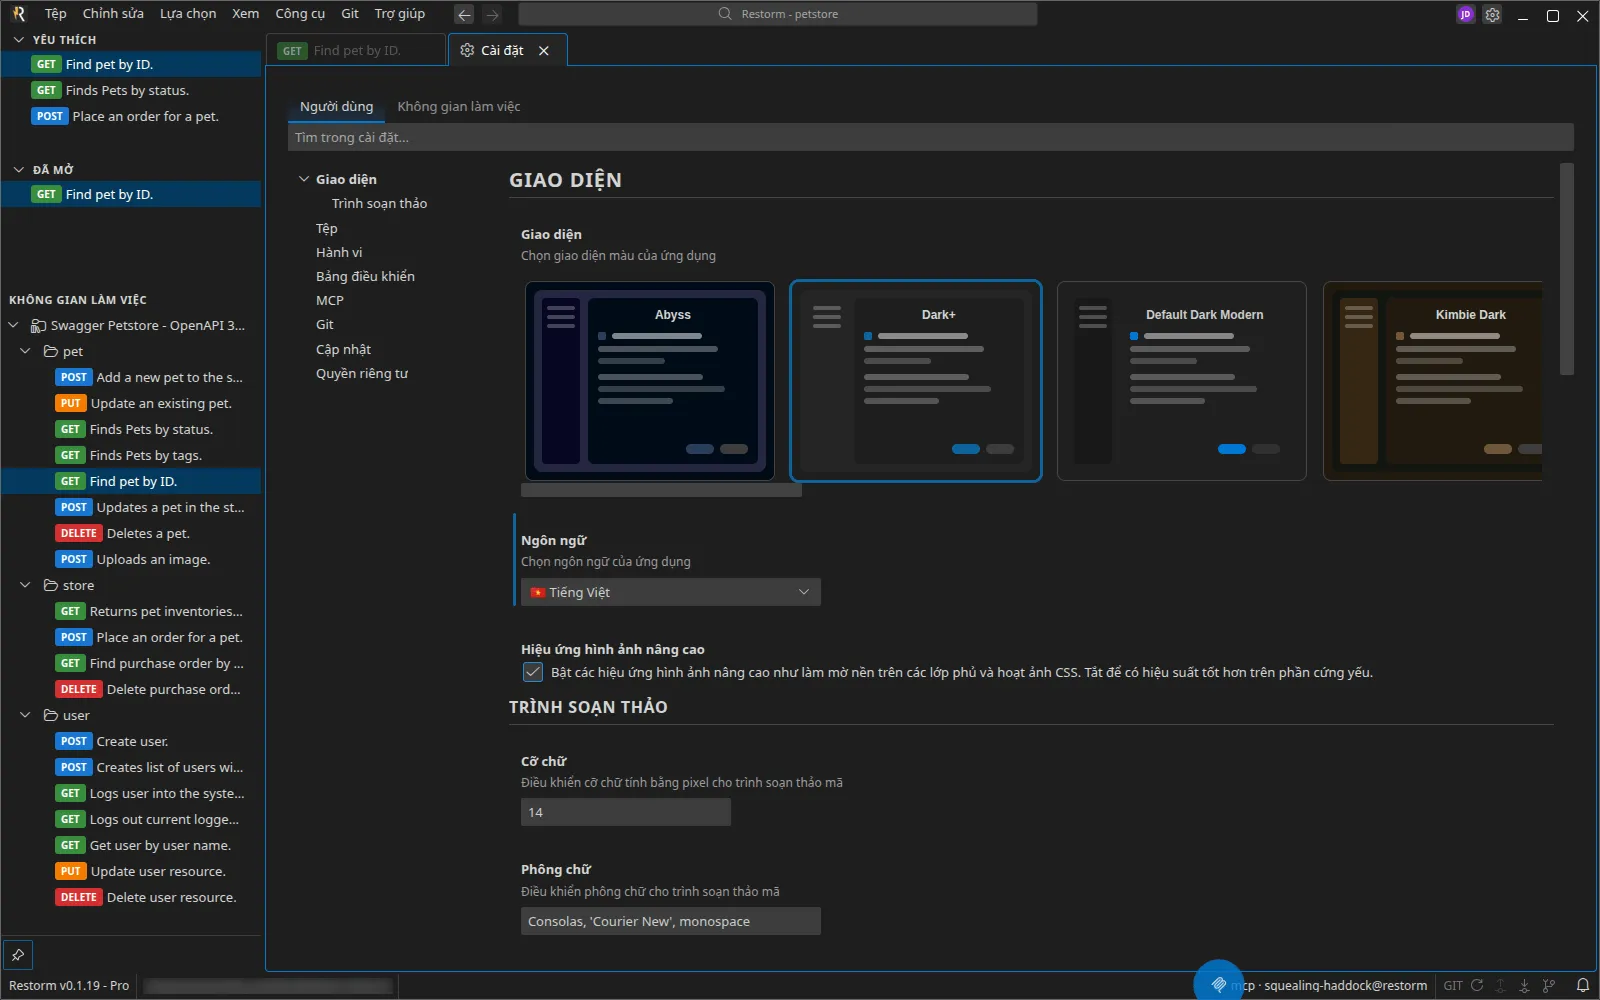
Task: Navigate forward with the right arrow
Action: (492, 14)
